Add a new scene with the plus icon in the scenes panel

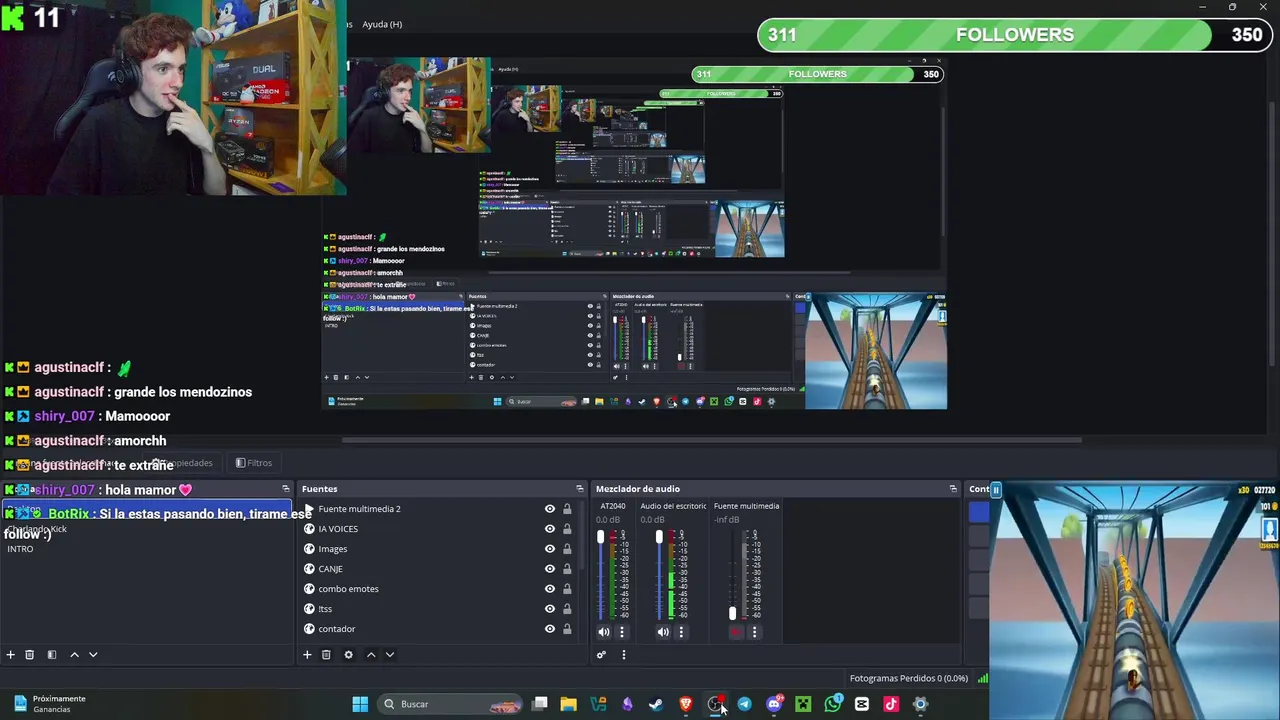click(x=10, y=655)
